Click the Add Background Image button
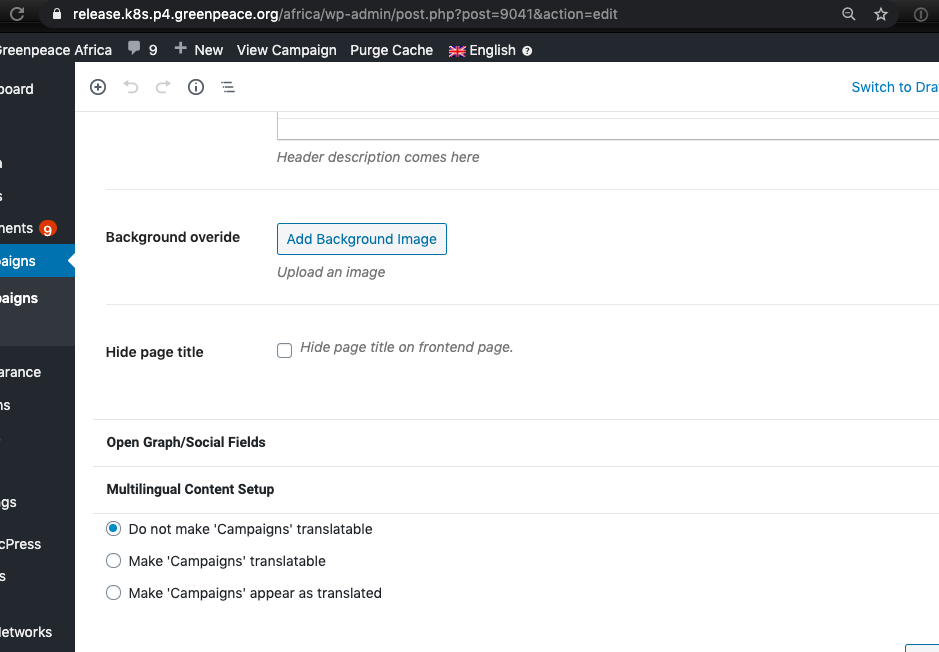This screenshot has width=939, height=652. click(362, 239)
